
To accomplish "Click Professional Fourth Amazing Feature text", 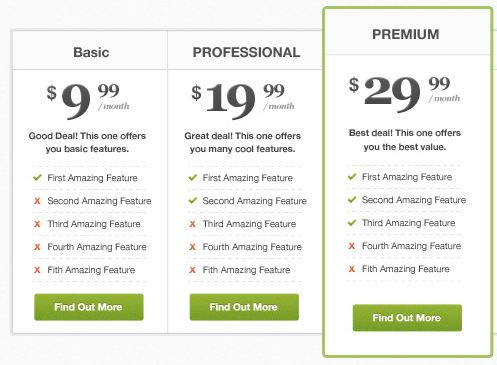I will click(x=252, y=247).
